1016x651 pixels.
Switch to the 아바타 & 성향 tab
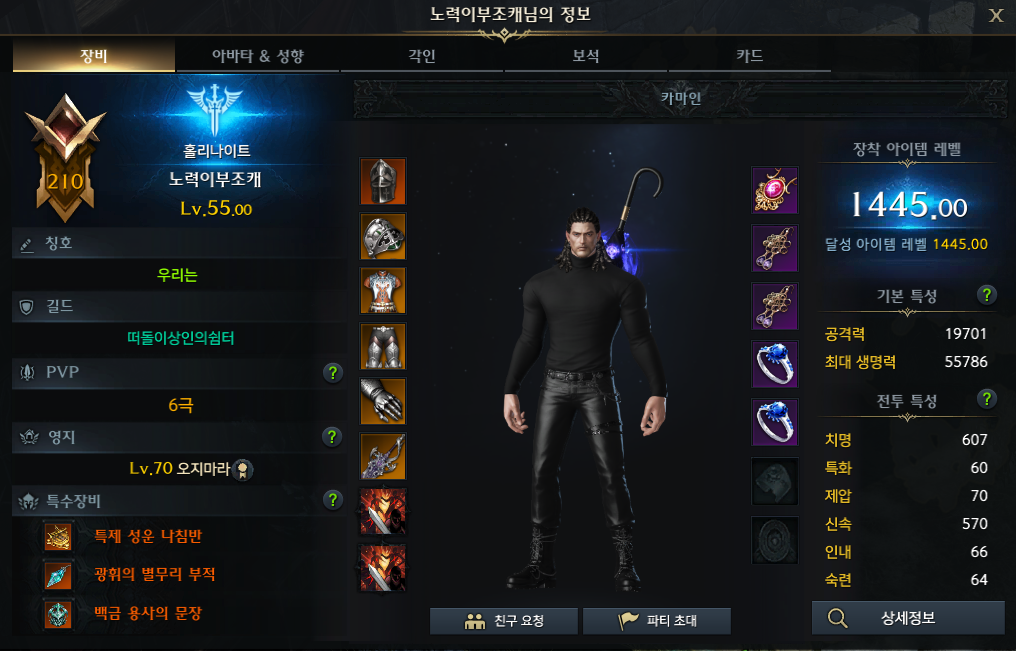(x=258, y=56)
